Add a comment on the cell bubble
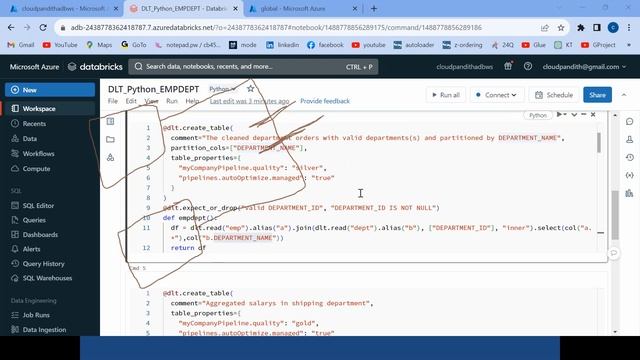The width and height of the screenshot is (640, 360). tap(613, 253)
